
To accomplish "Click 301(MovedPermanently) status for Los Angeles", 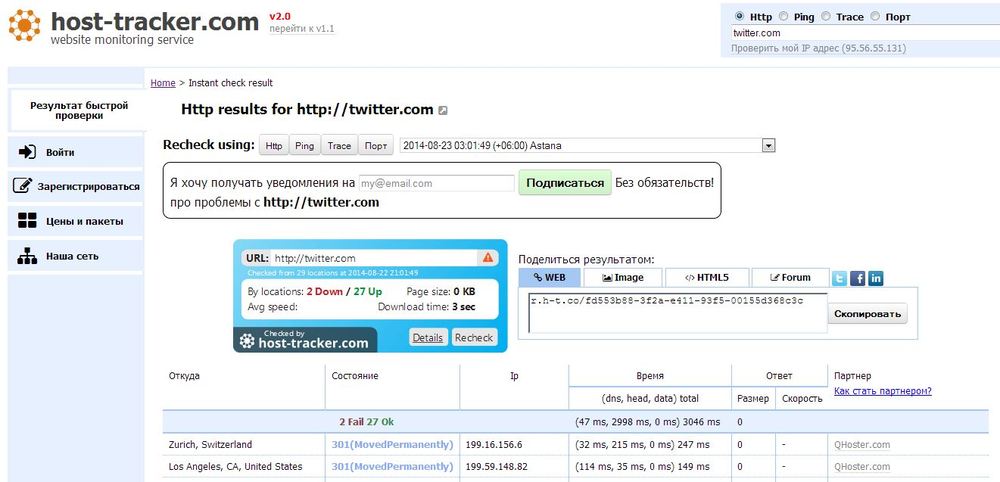I will [392, 466].
